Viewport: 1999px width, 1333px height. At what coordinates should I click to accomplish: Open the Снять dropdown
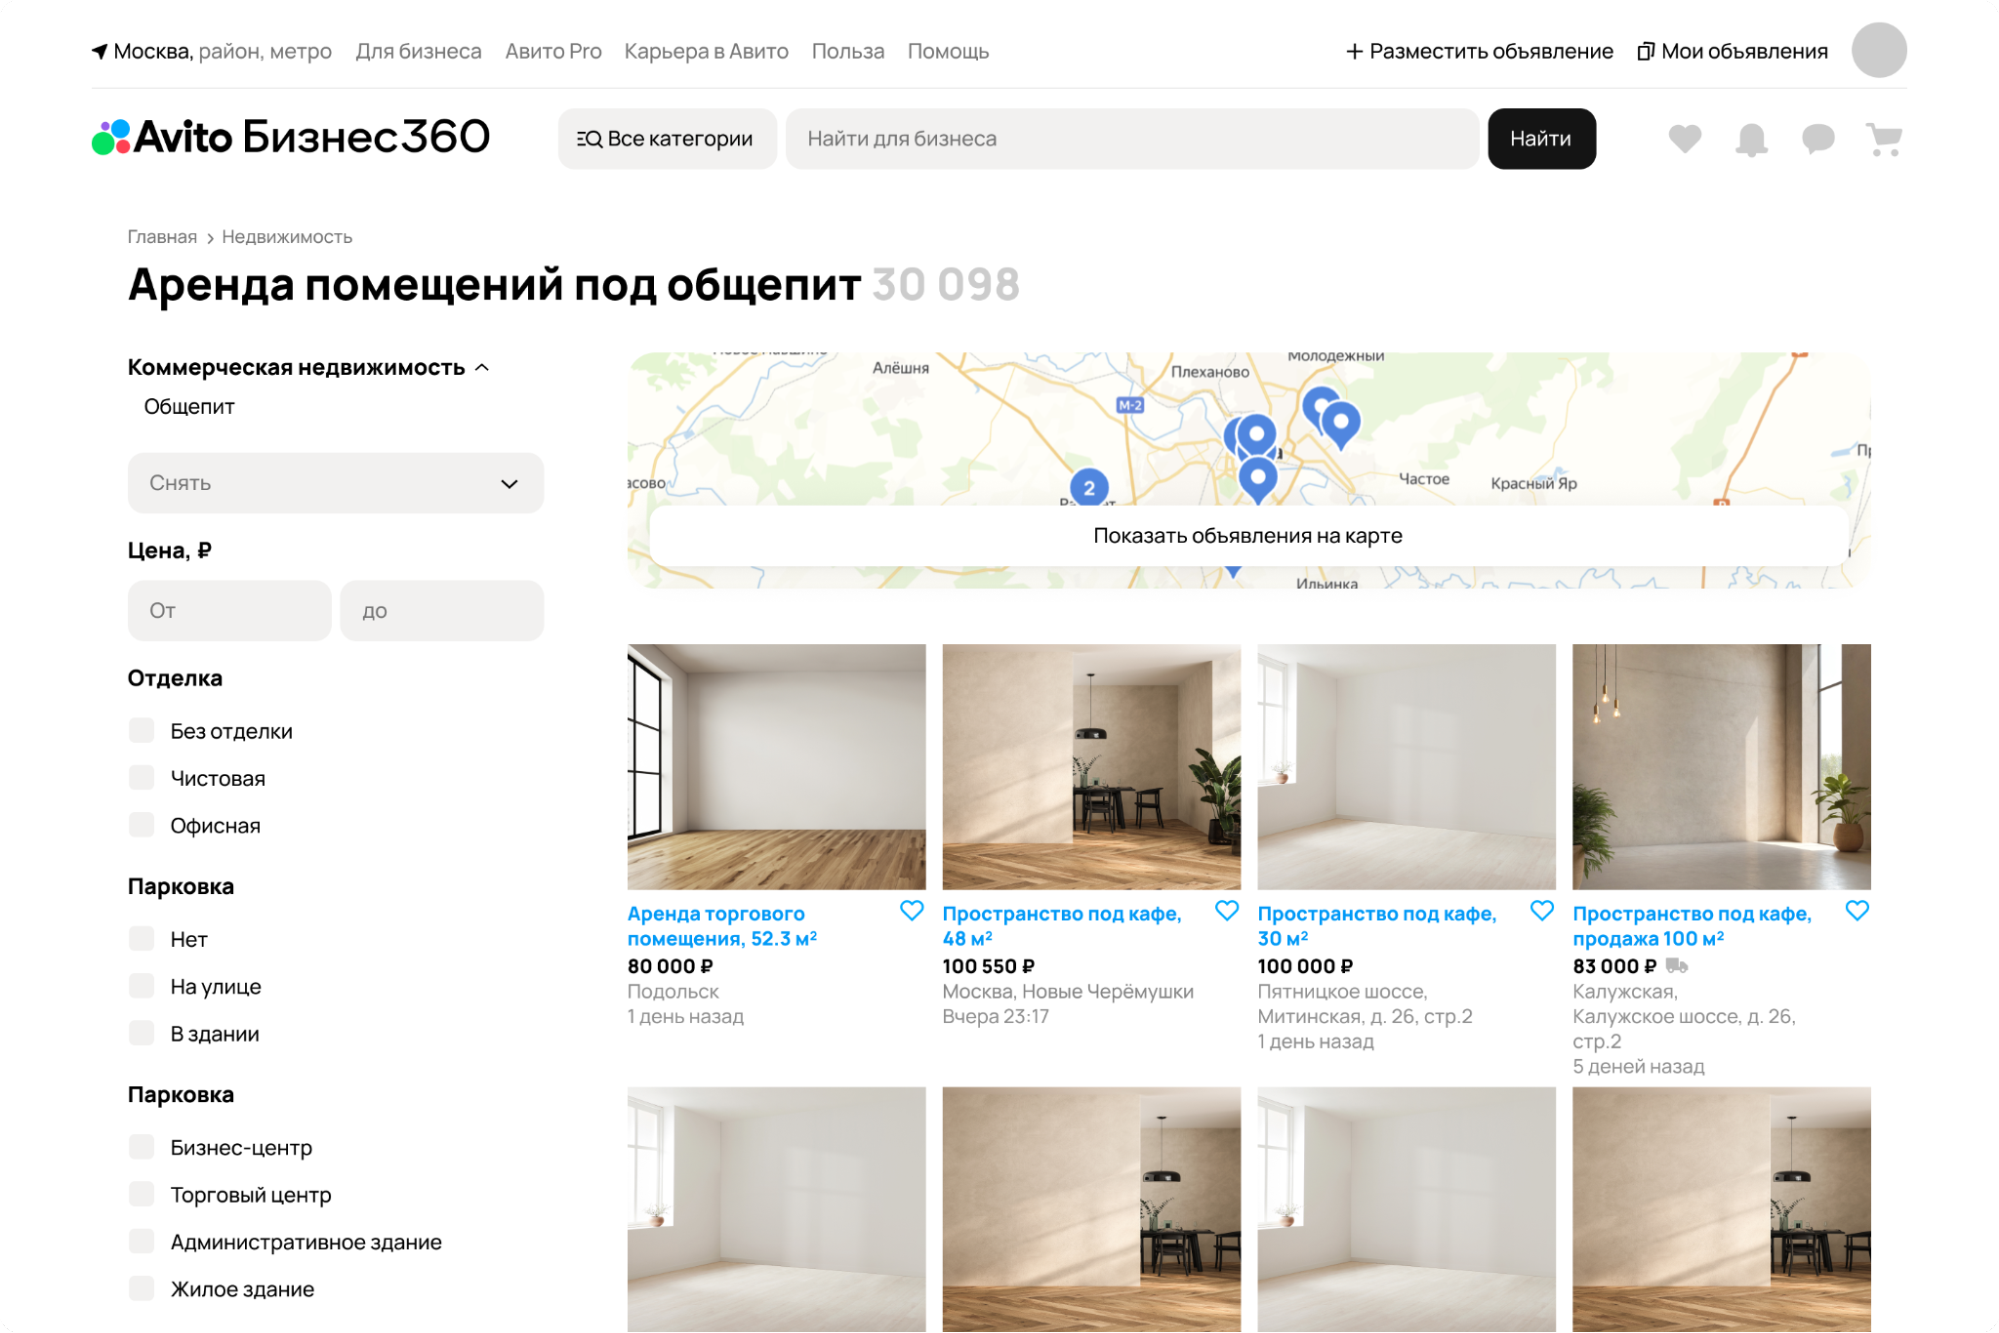click(335, 483)
